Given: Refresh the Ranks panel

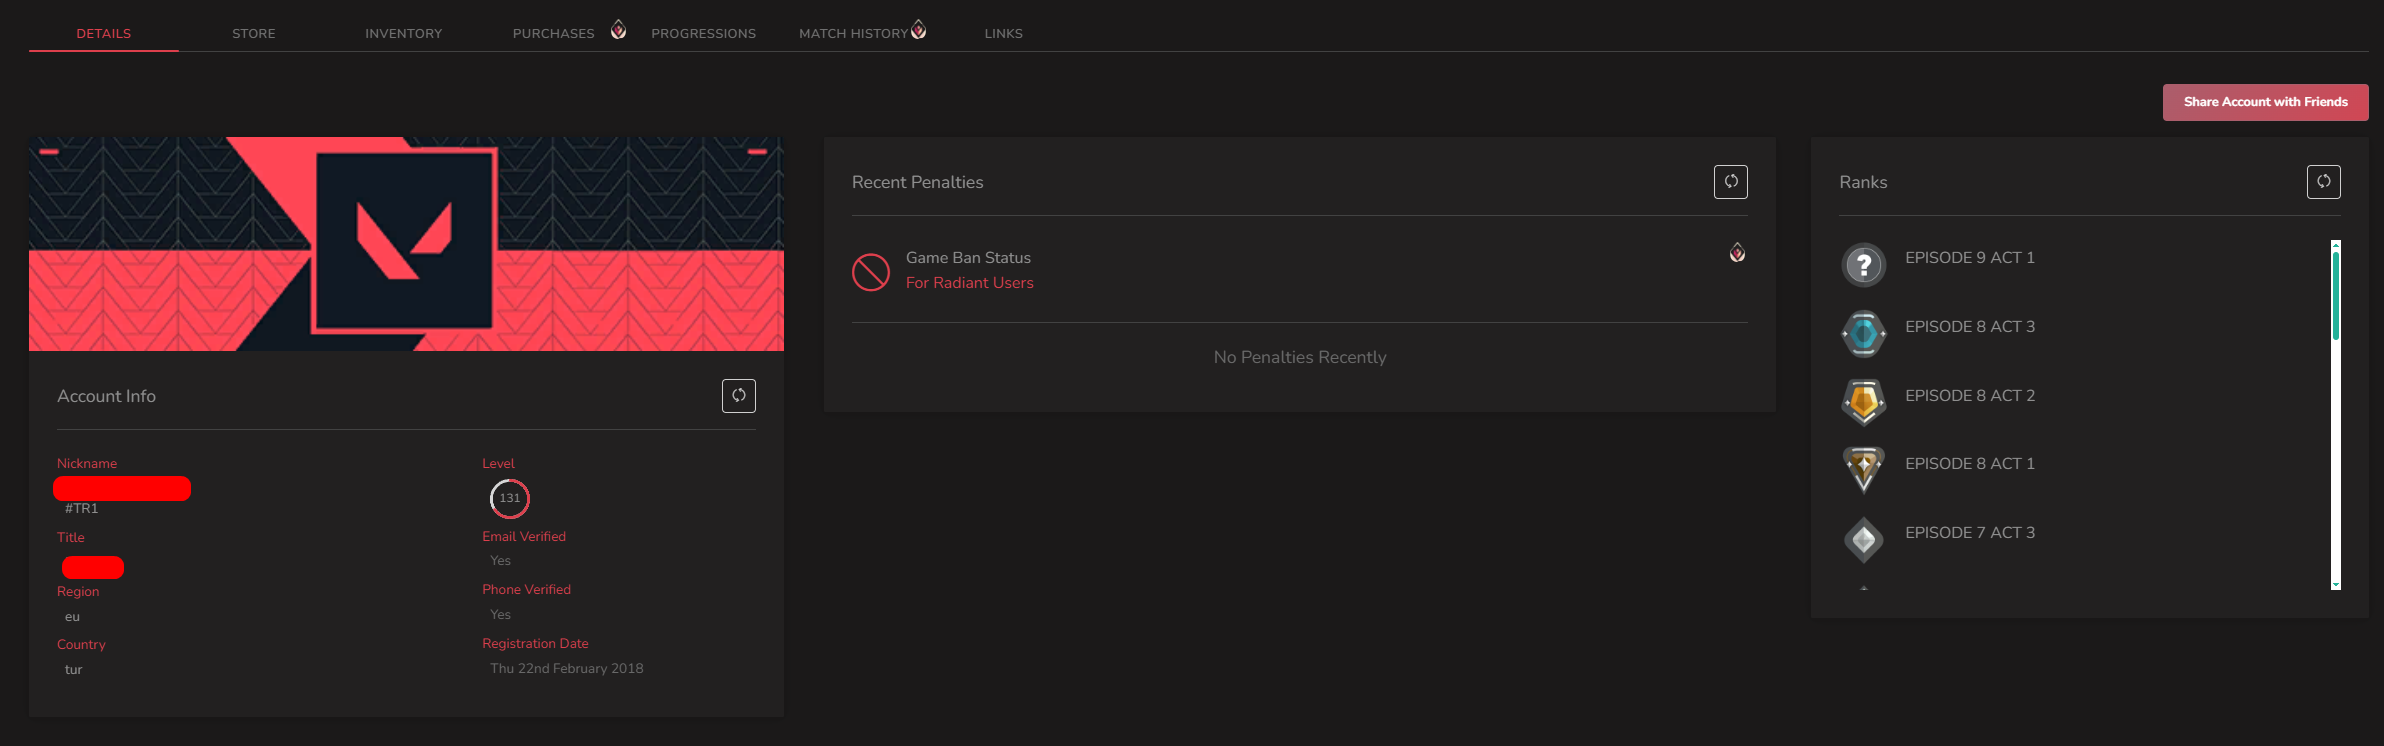Looking at the screenshot, I should (2324, 182).
